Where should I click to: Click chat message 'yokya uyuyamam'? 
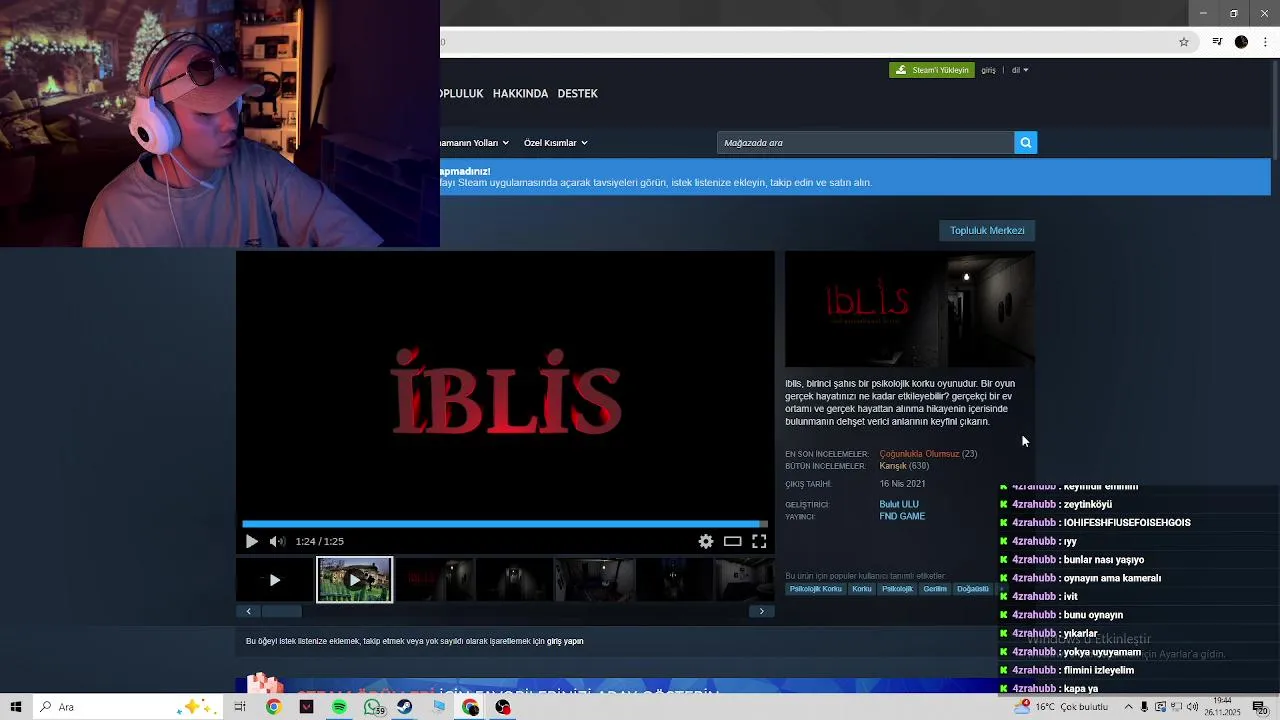click(1102, 652)
